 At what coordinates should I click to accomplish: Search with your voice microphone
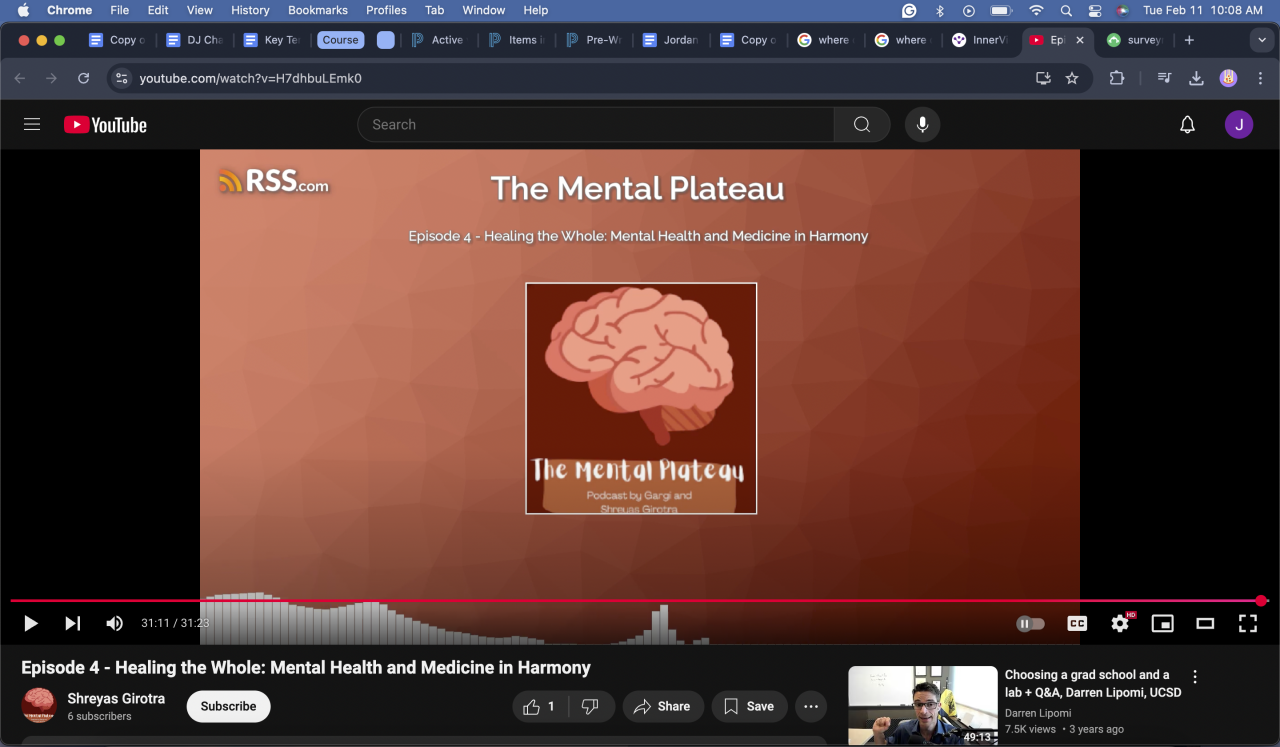(922, 125)
